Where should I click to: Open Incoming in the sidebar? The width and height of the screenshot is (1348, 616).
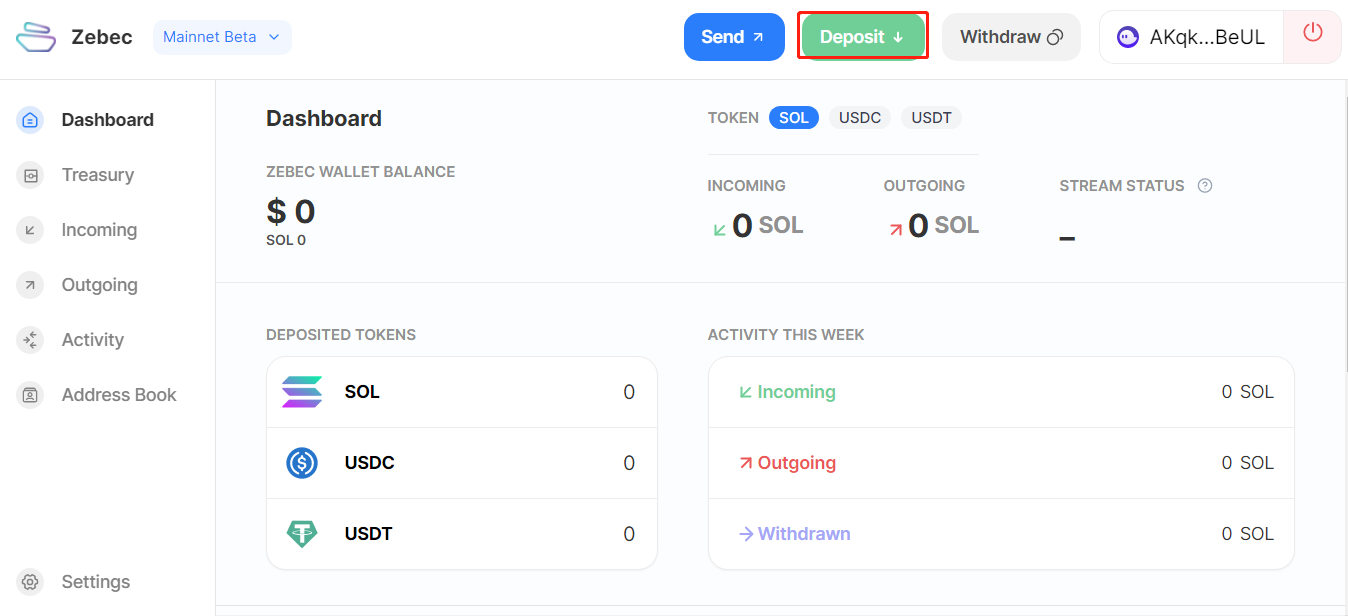(x=99, y=230)
